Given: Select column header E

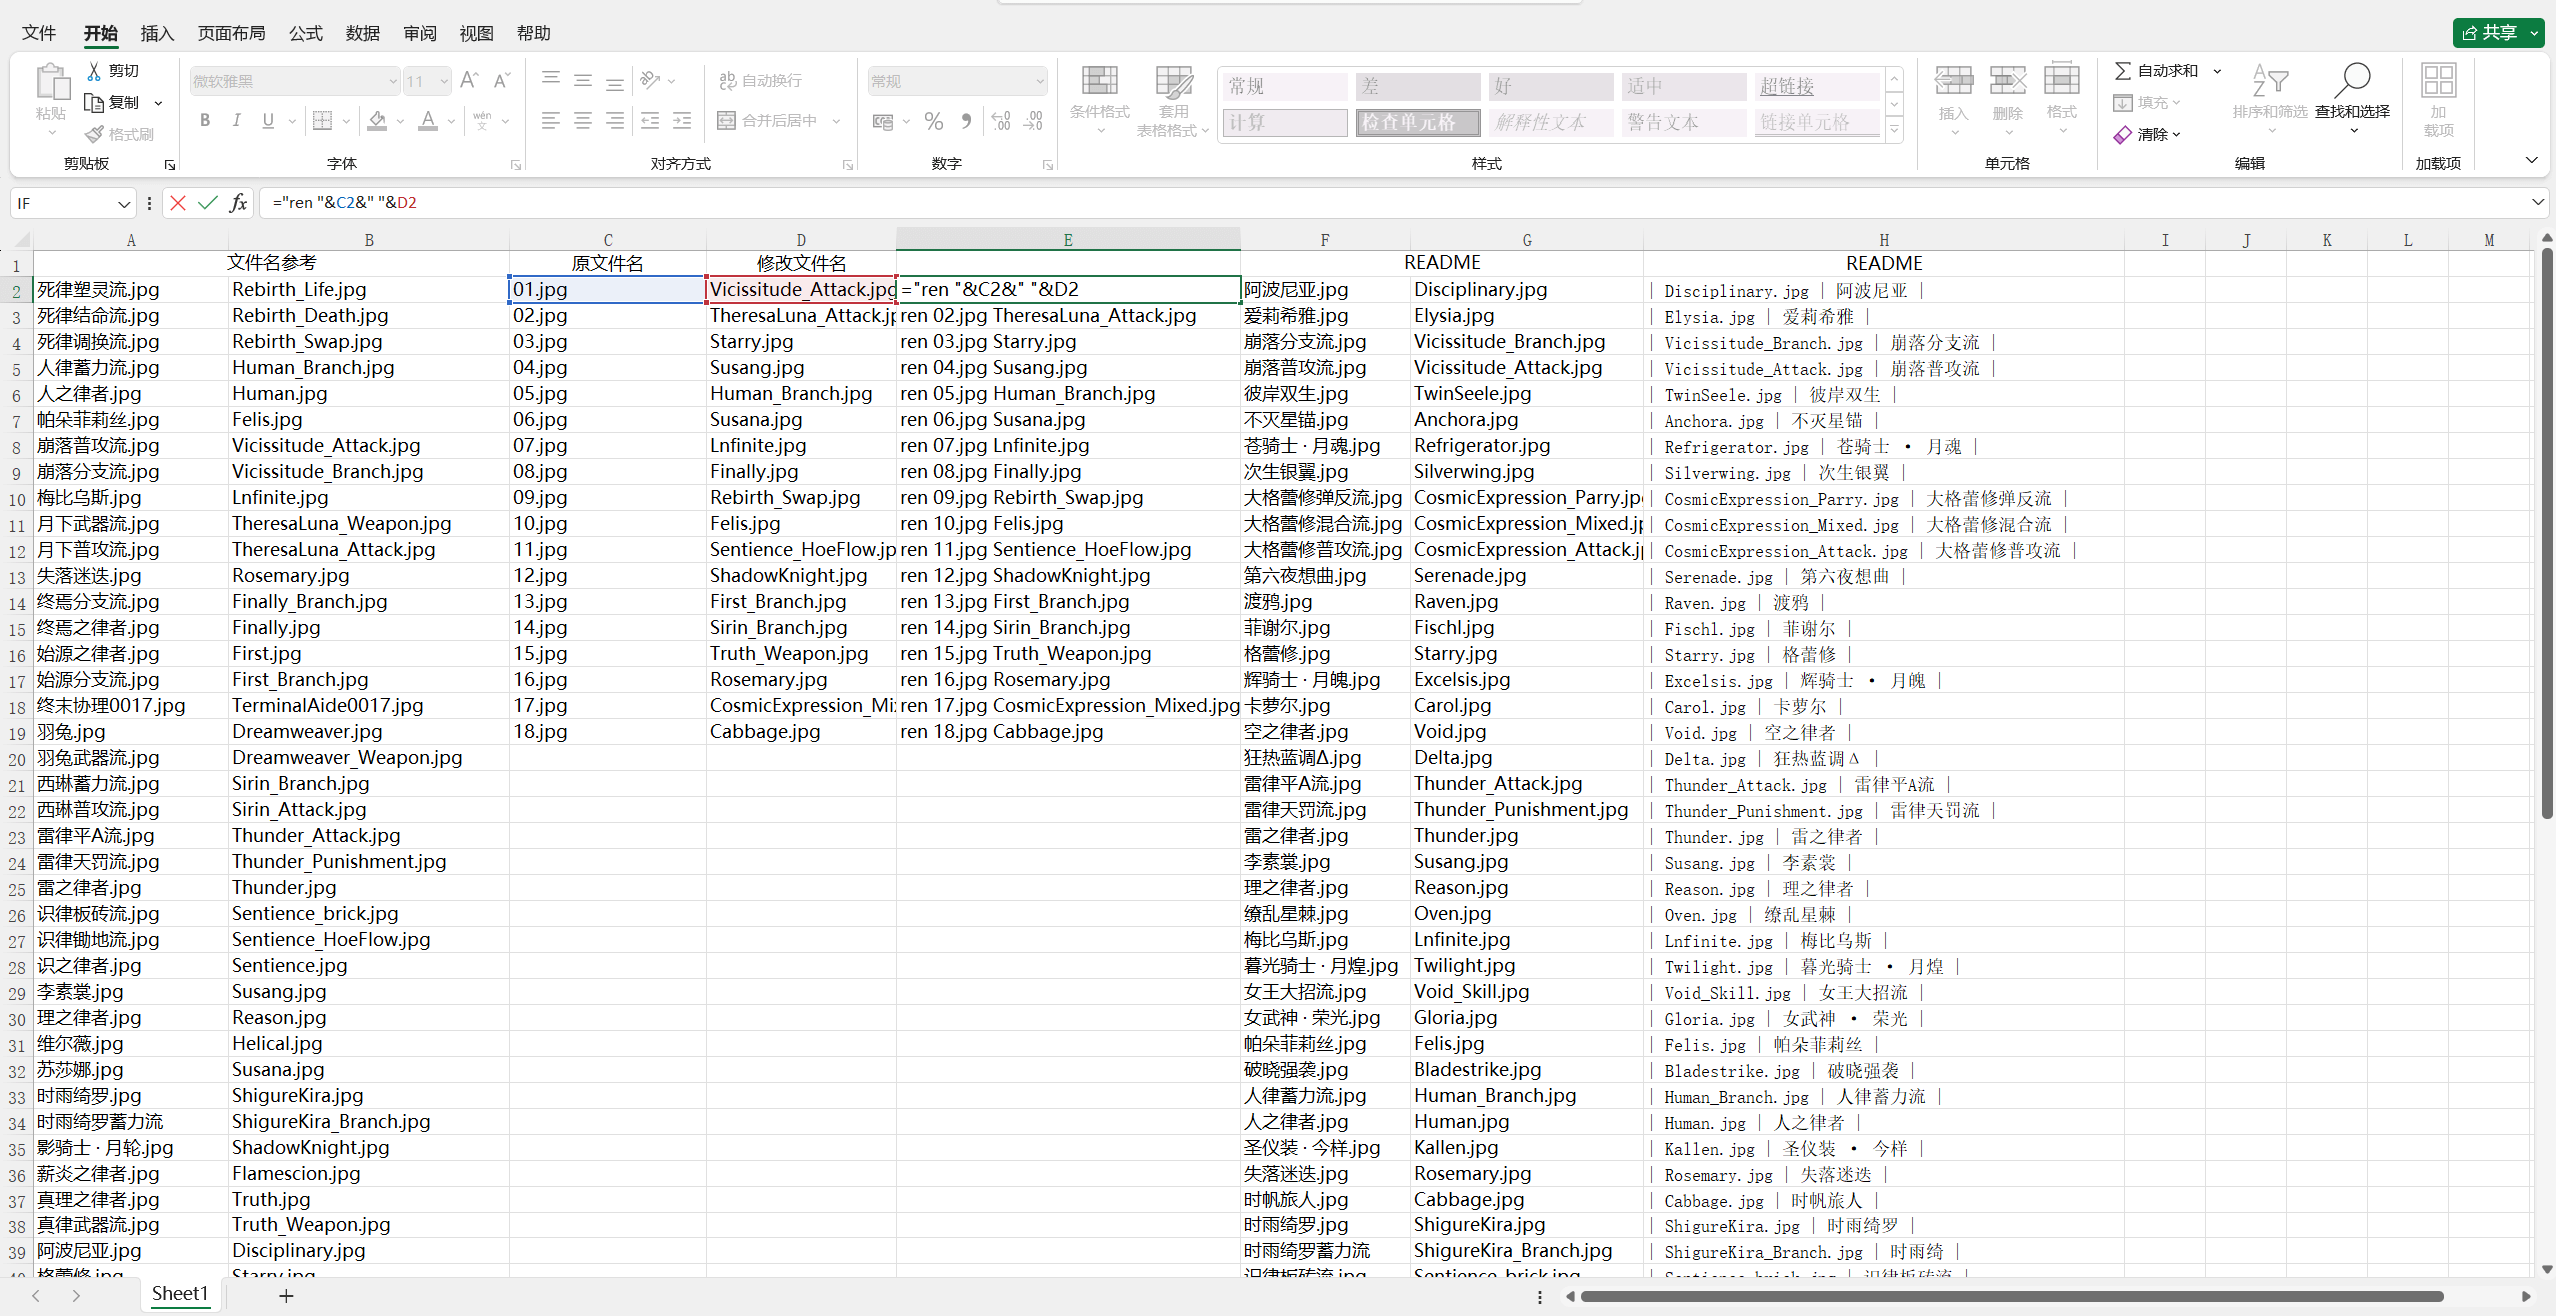Looking at the screenshot, I should [1068, 240].
